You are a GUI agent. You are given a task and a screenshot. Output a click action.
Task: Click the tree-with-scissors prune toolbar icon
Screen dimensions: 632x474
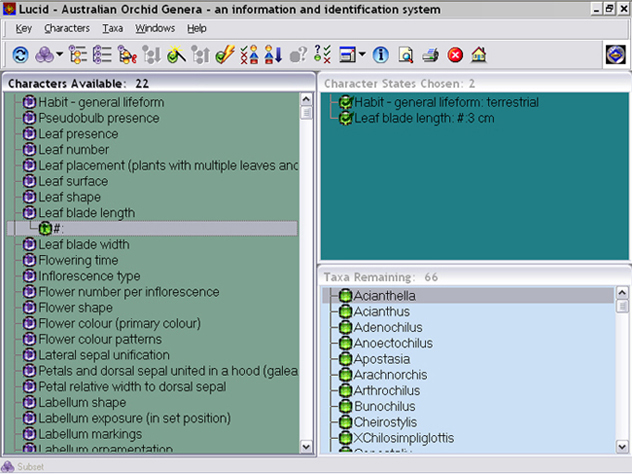click(127, 54)
